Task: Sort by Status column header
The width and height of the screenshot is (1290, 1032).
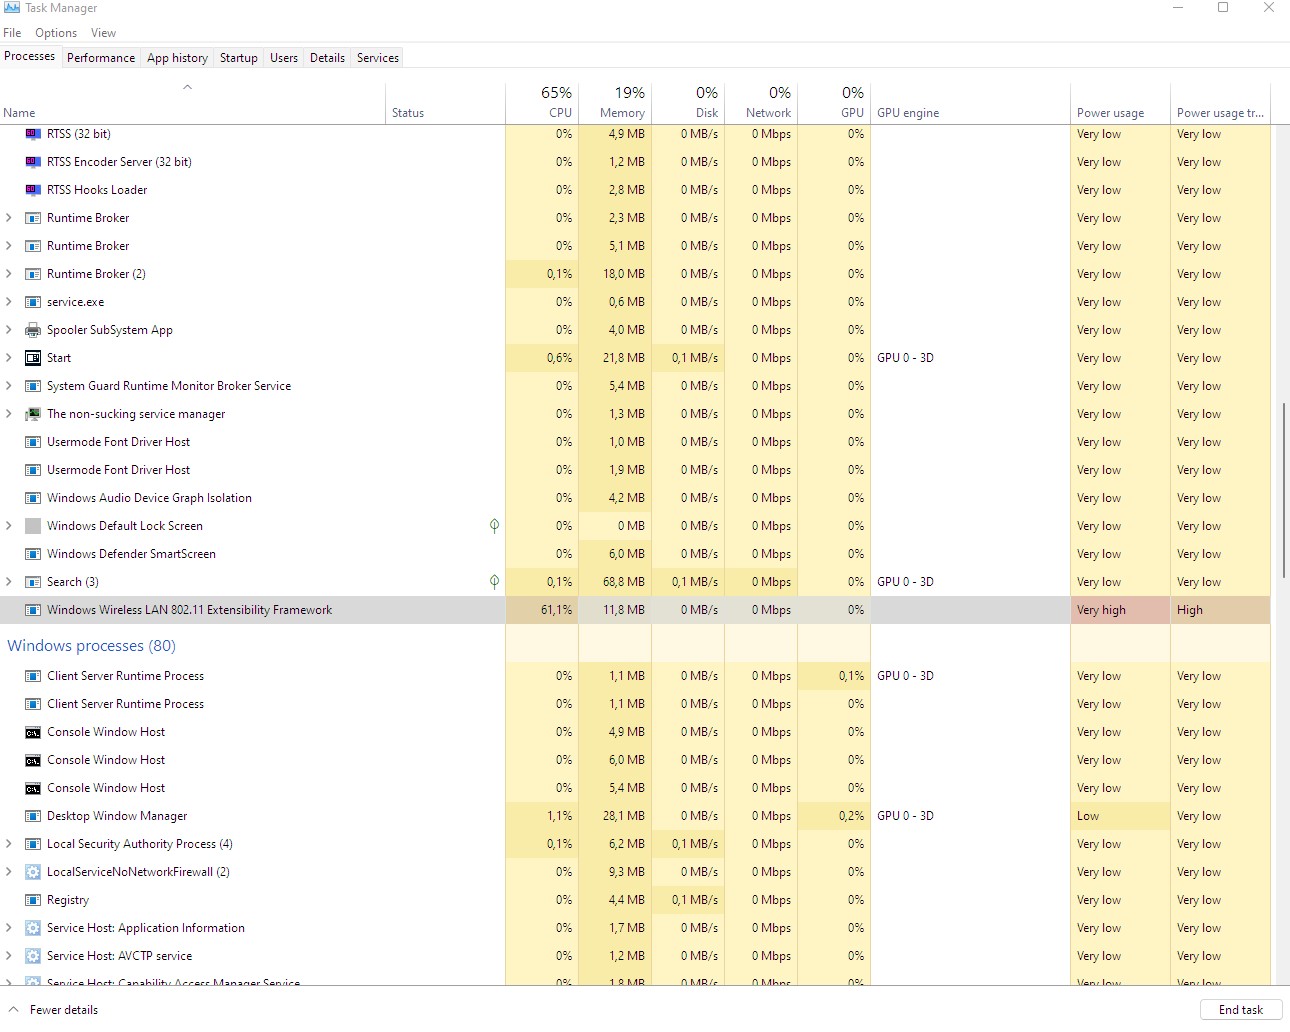Action: click(x=446, y=102)
